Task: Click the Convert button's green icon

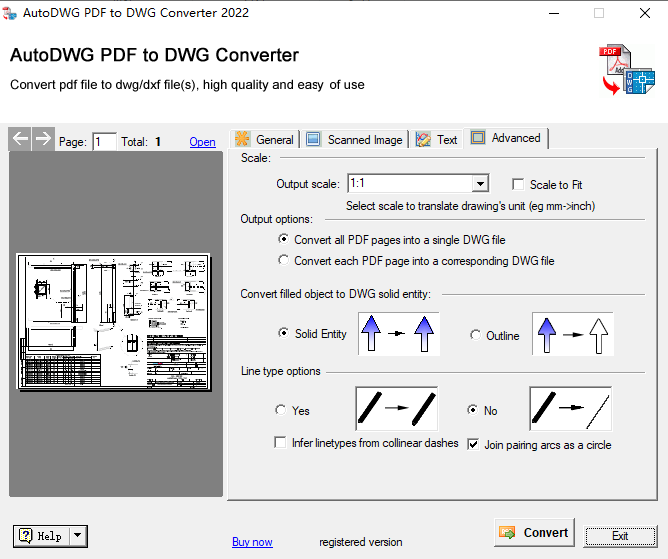Action: (507, 533)
